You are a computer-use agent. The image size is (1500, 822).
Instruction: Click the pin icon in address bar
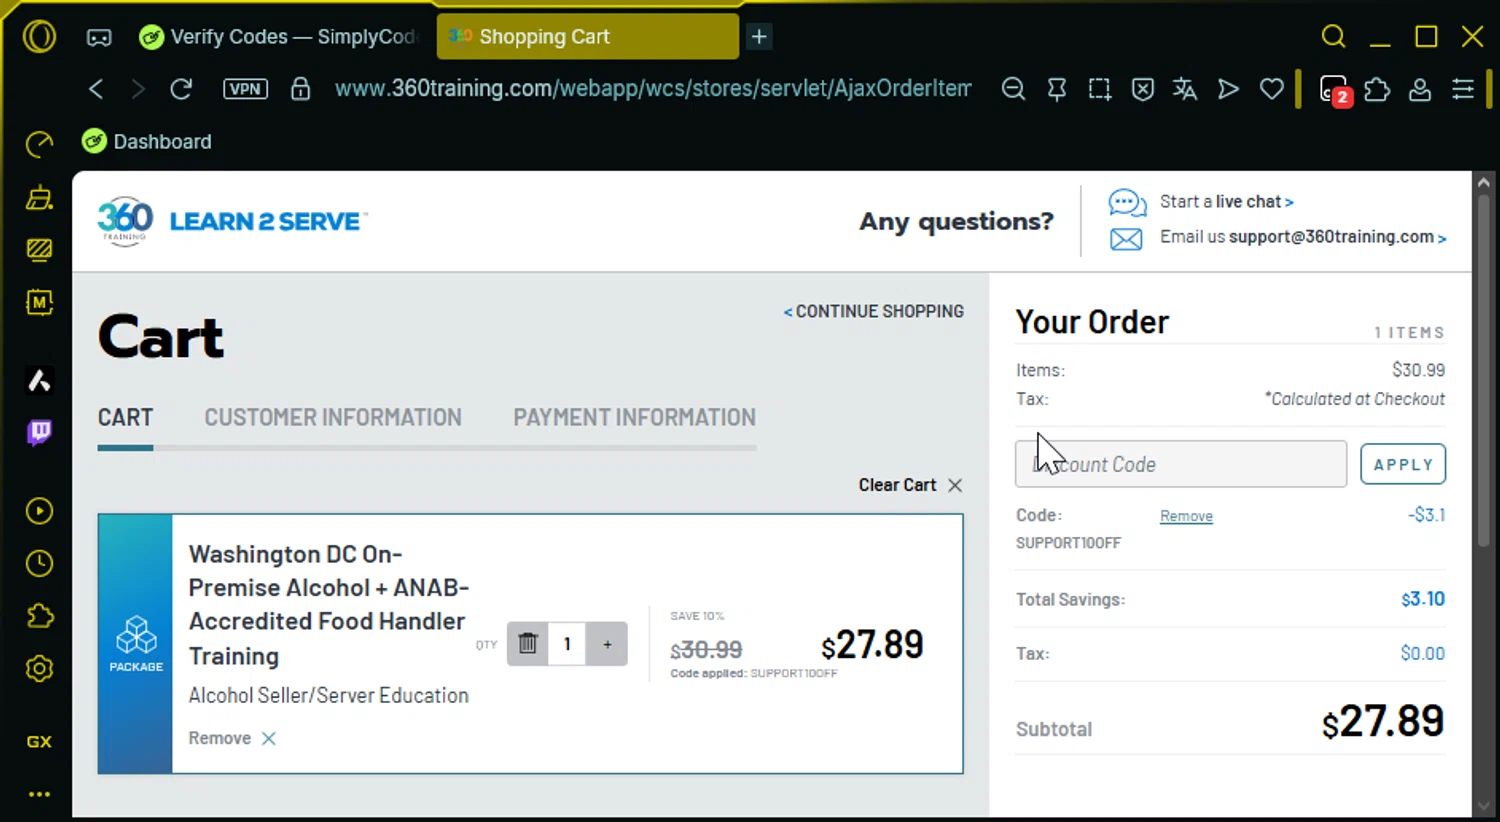click(x=1056, y=89)
